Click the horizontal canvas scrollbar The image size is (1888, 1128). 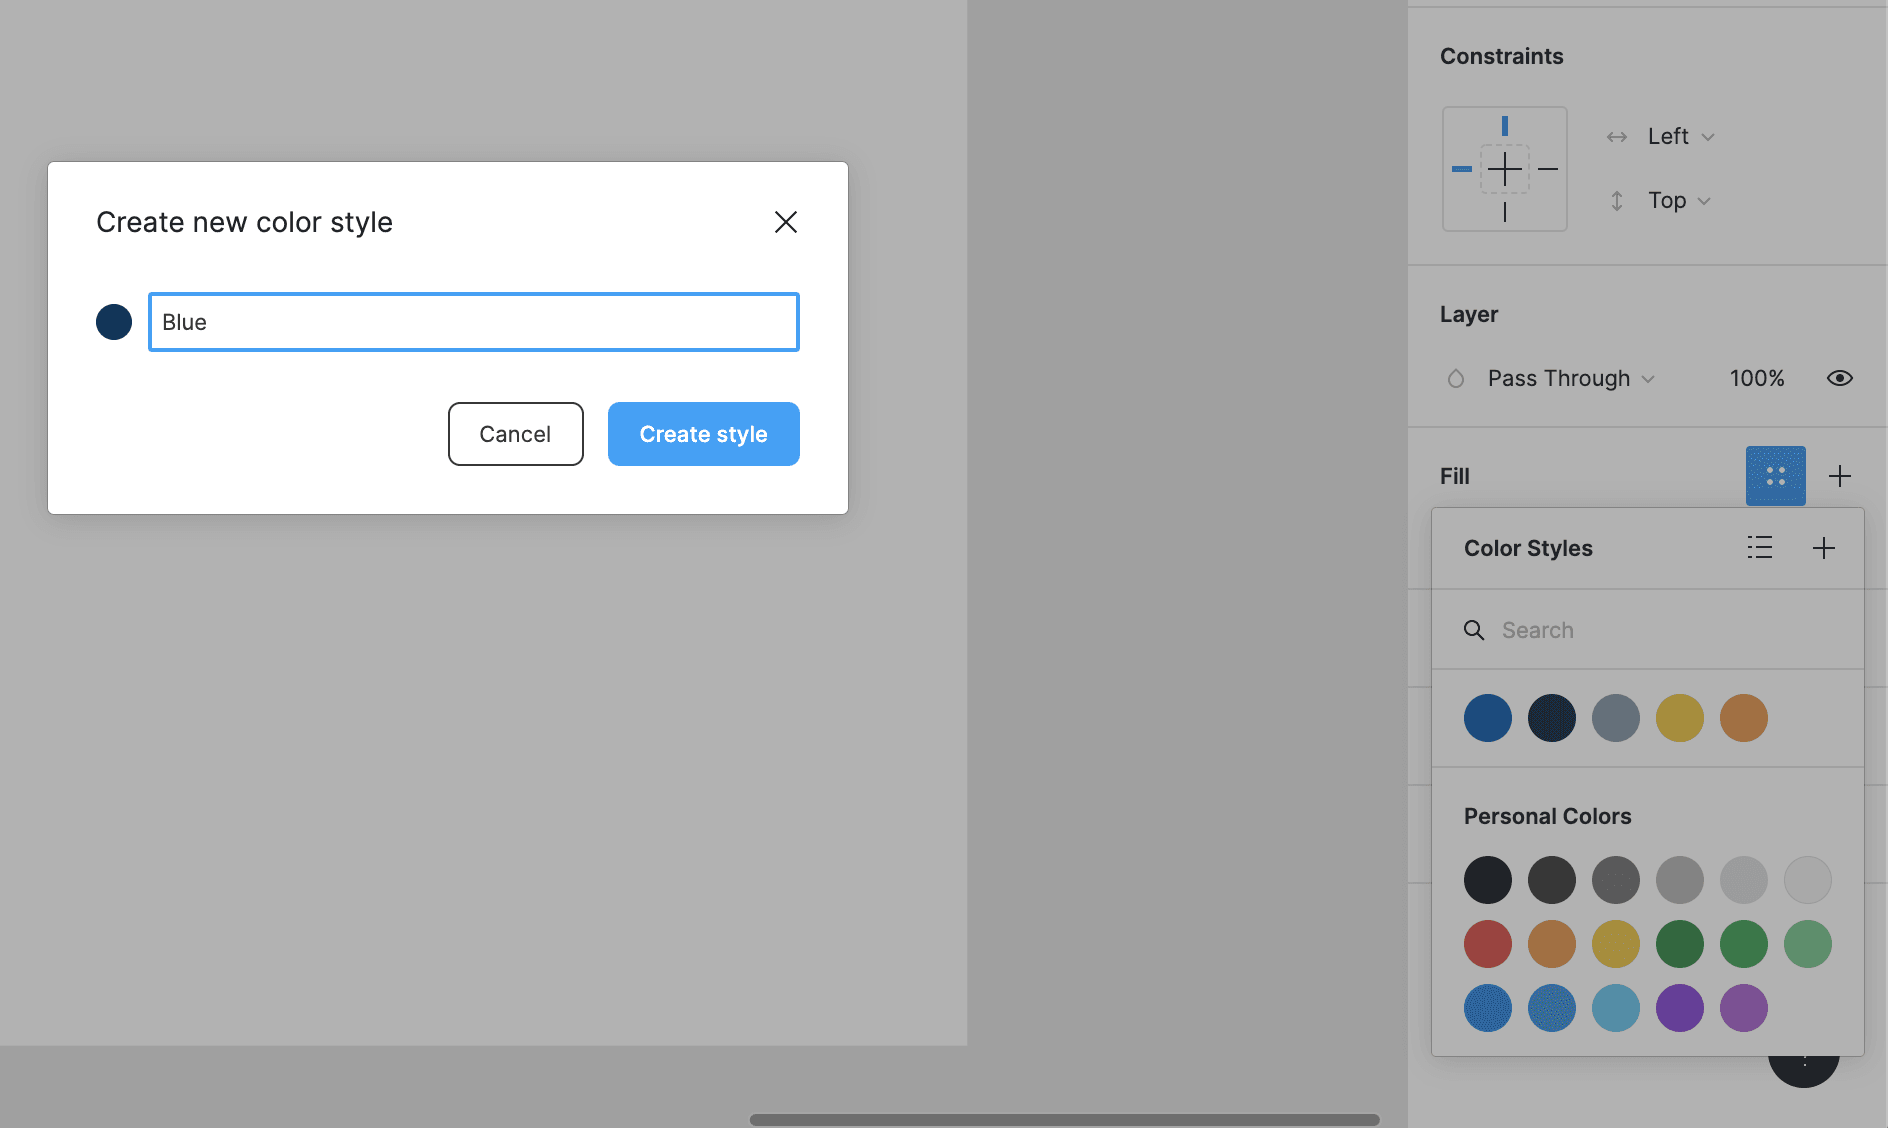point(1064,1119)
